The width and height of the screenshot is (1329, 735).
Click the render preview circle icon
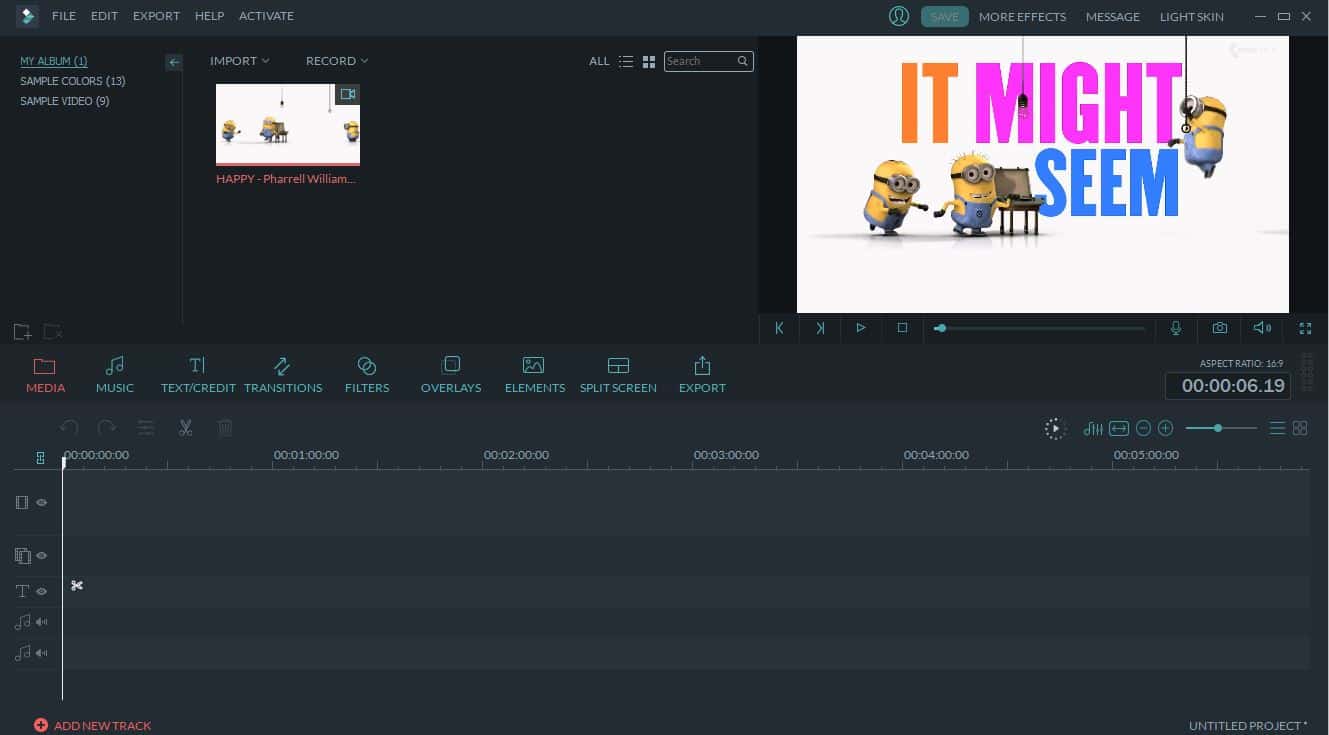coord(1055,429)
